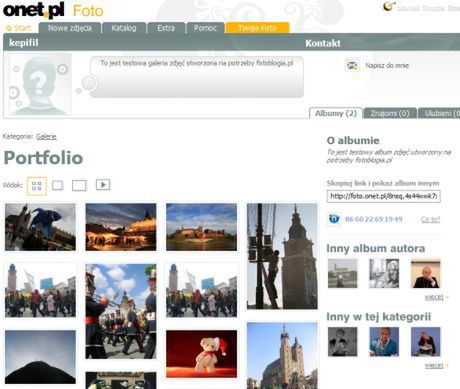Viewport: 460px width, 389px height.
Task: Click the messenger number 86 60 22 69 19 49
Action: click(x=374, y=219)
